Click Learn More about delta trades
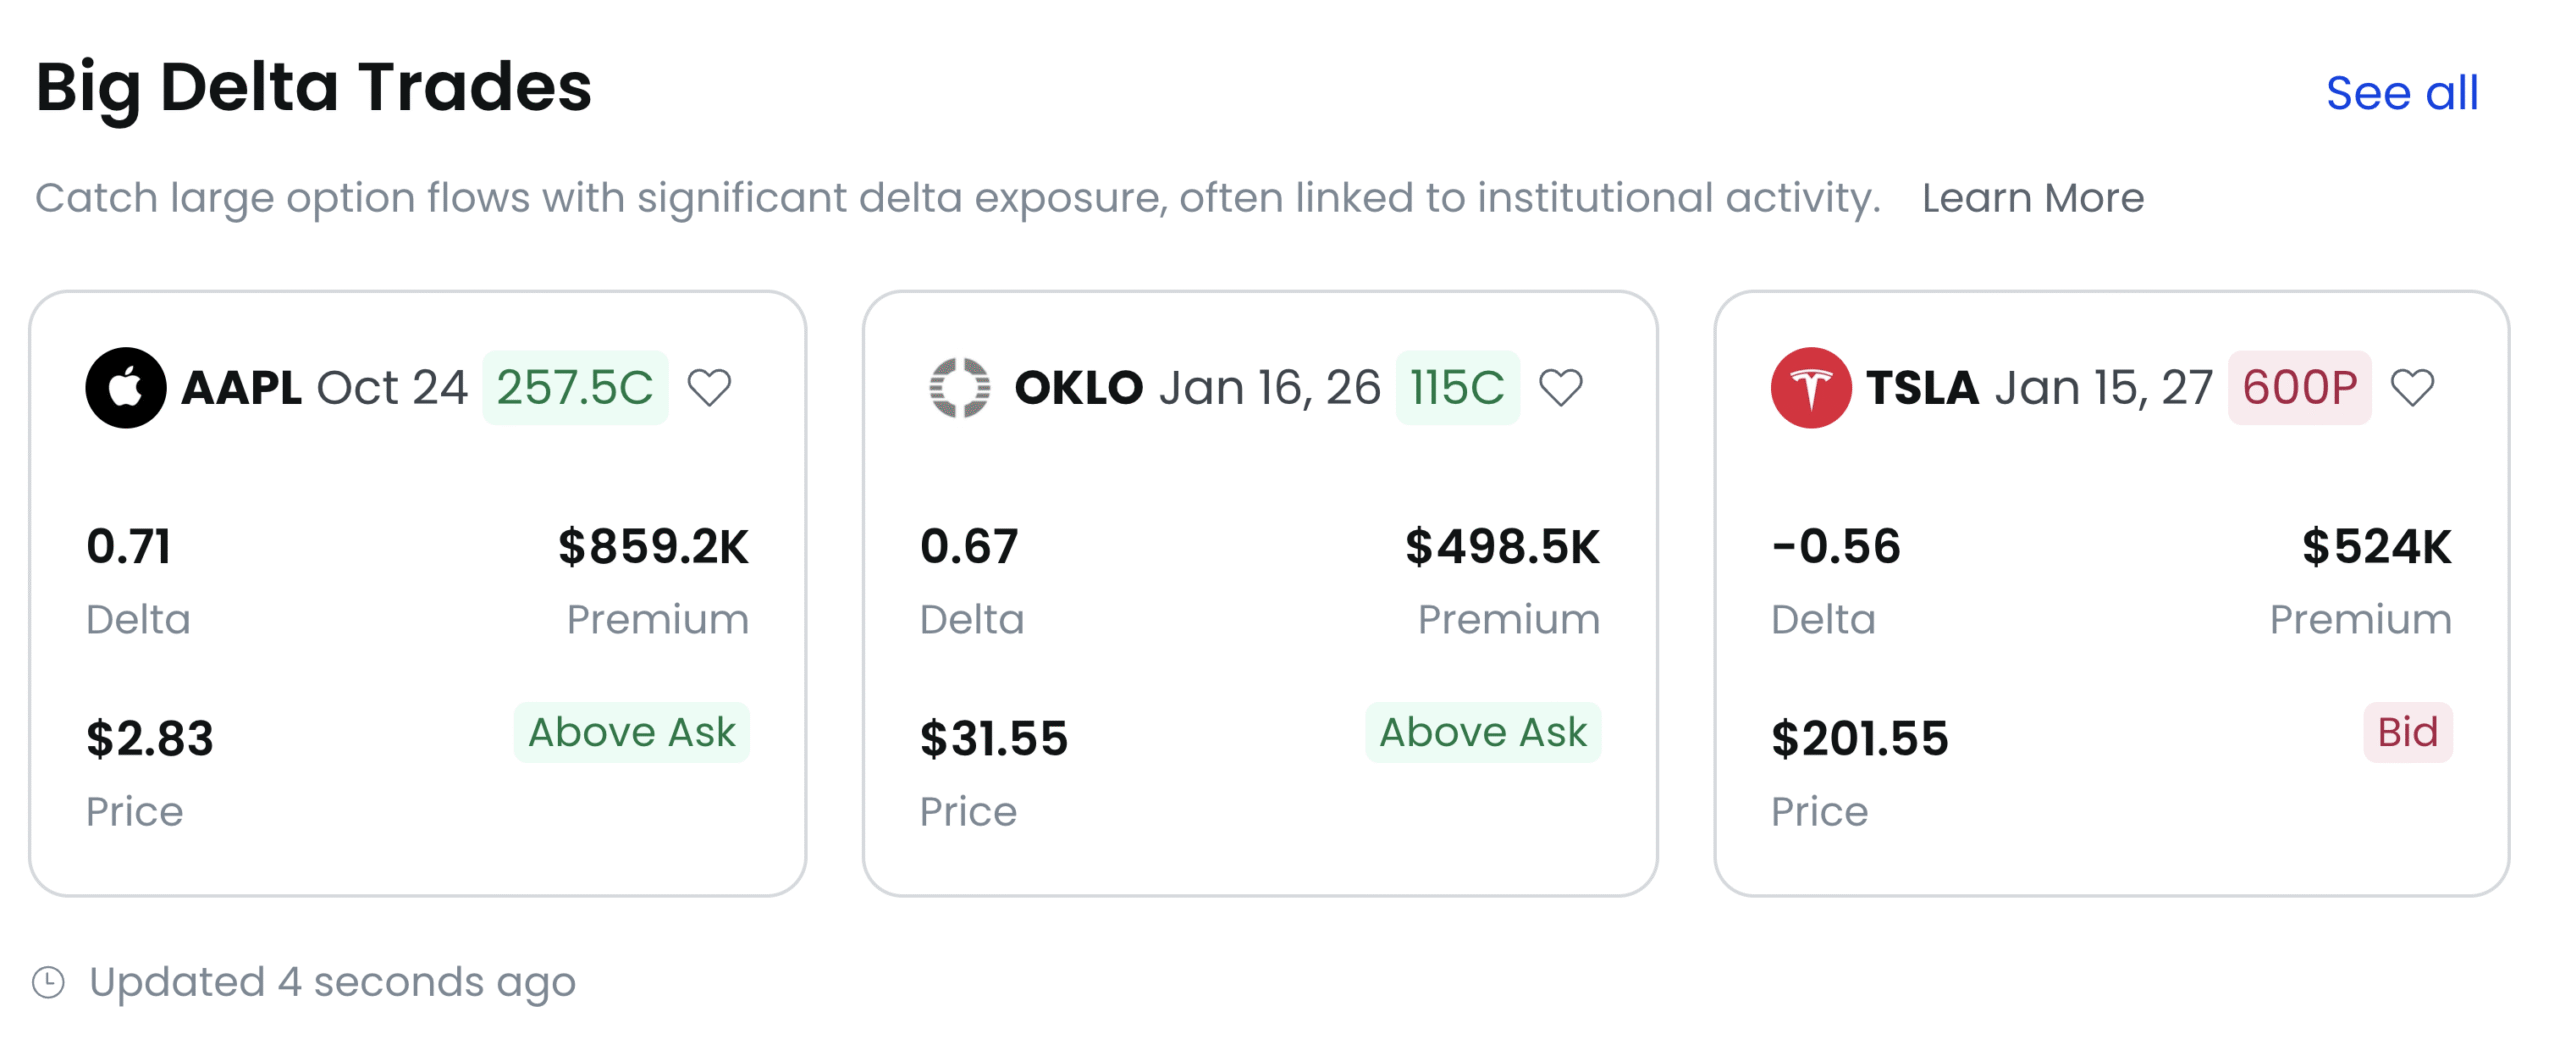Viewport: 2560px width, 1045px height. click(2032, 198)
